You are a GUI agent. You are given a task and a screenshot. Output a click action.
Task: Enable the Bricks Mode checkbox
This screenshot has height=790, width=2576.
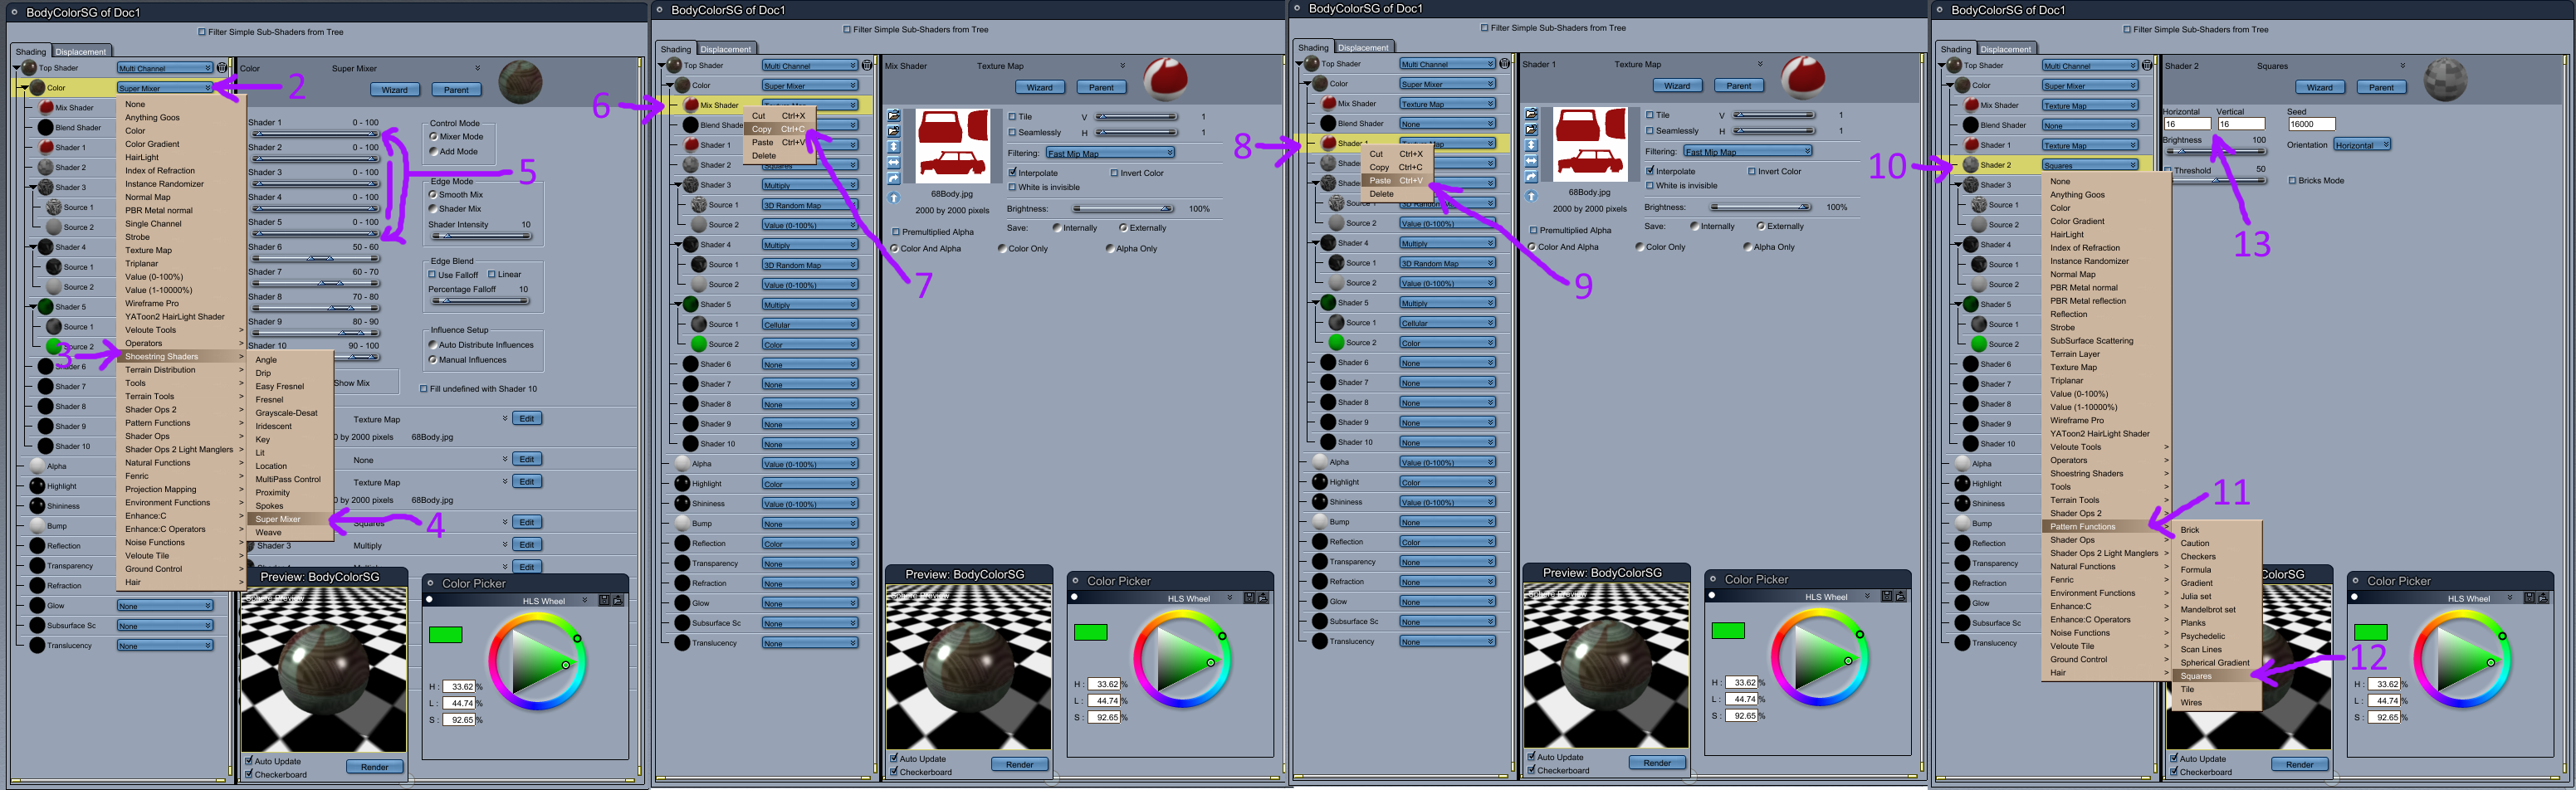point(2292,181)
